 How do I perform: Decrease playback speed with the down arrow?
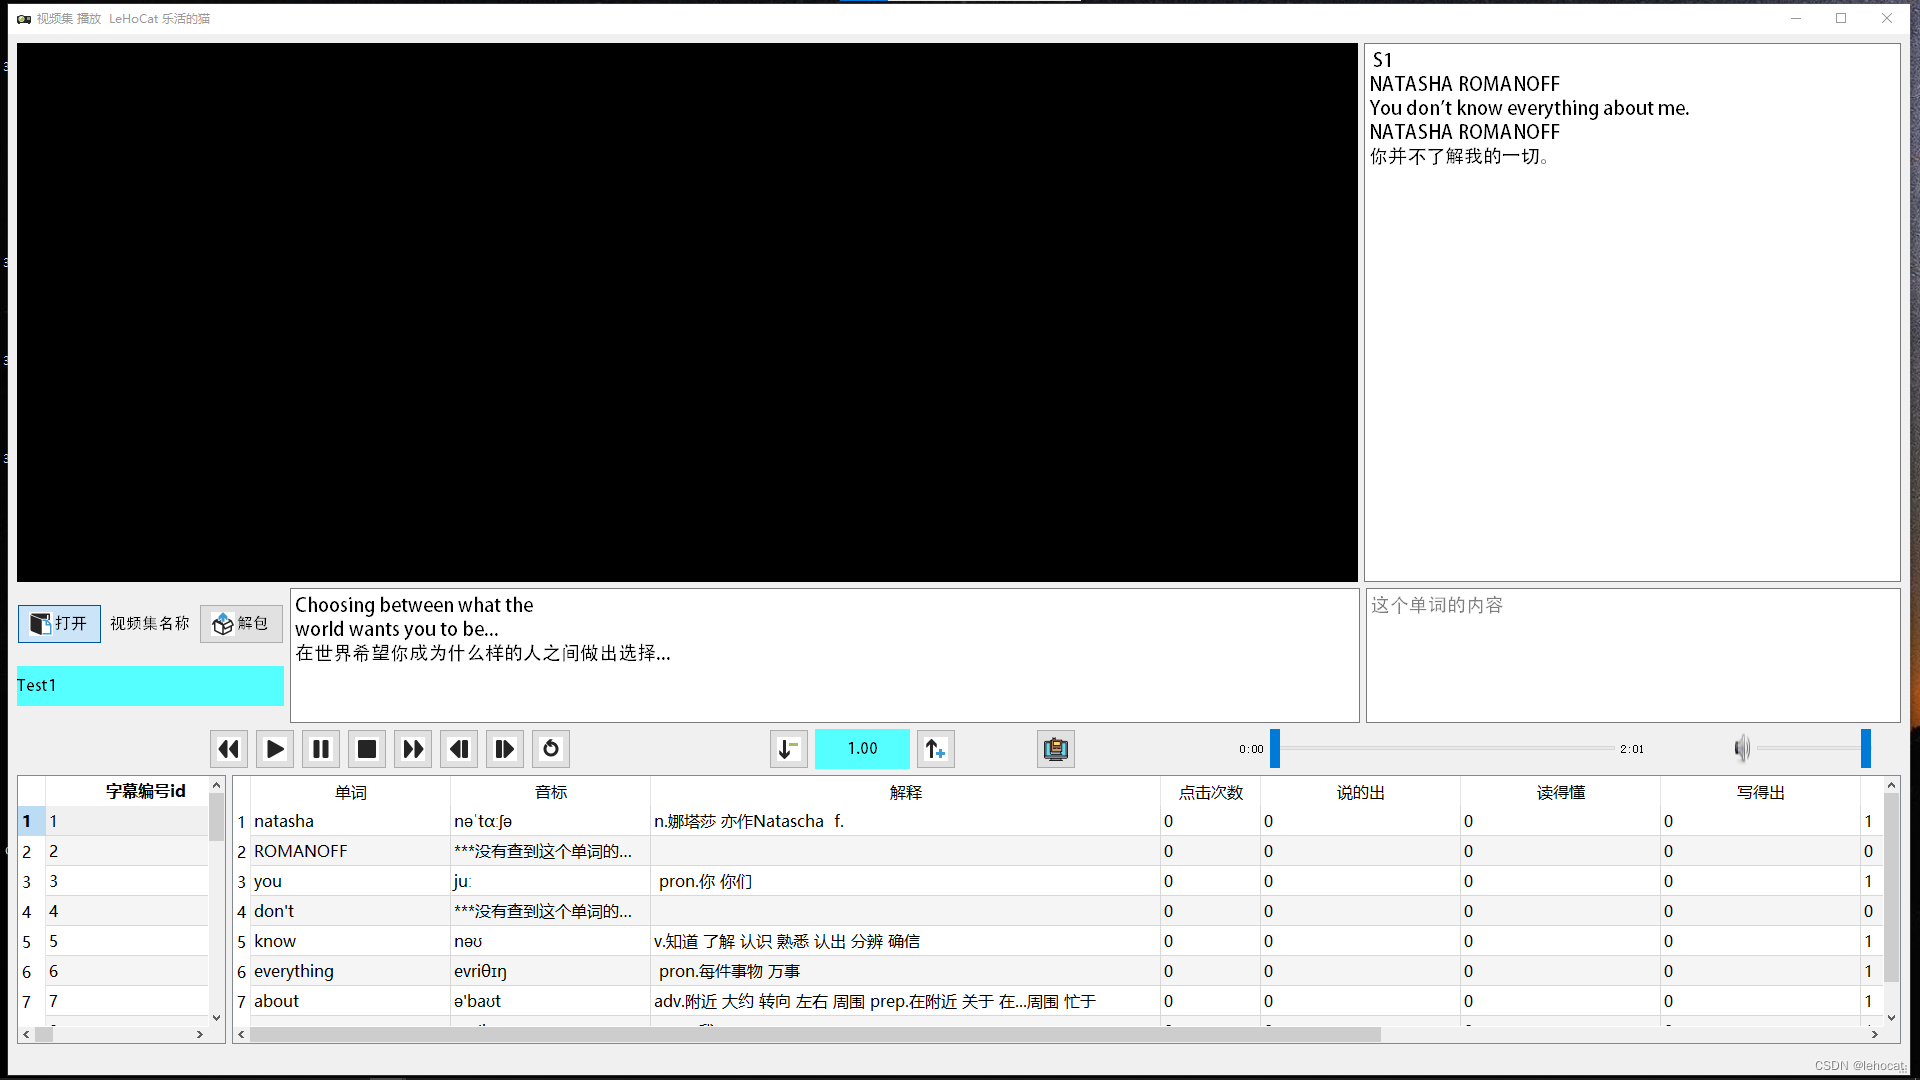click(x=789, y=749)
